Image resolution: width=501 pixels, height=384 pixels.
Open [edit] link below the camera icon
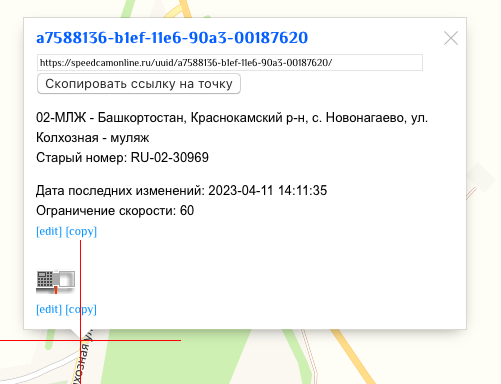(49, 309)
